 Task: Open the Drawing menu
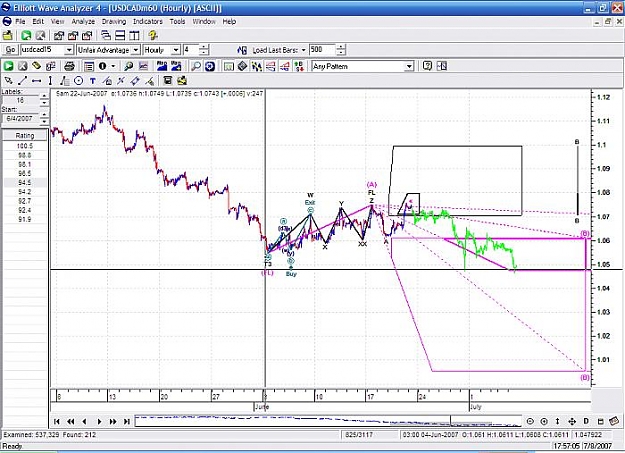coord(114,22)
